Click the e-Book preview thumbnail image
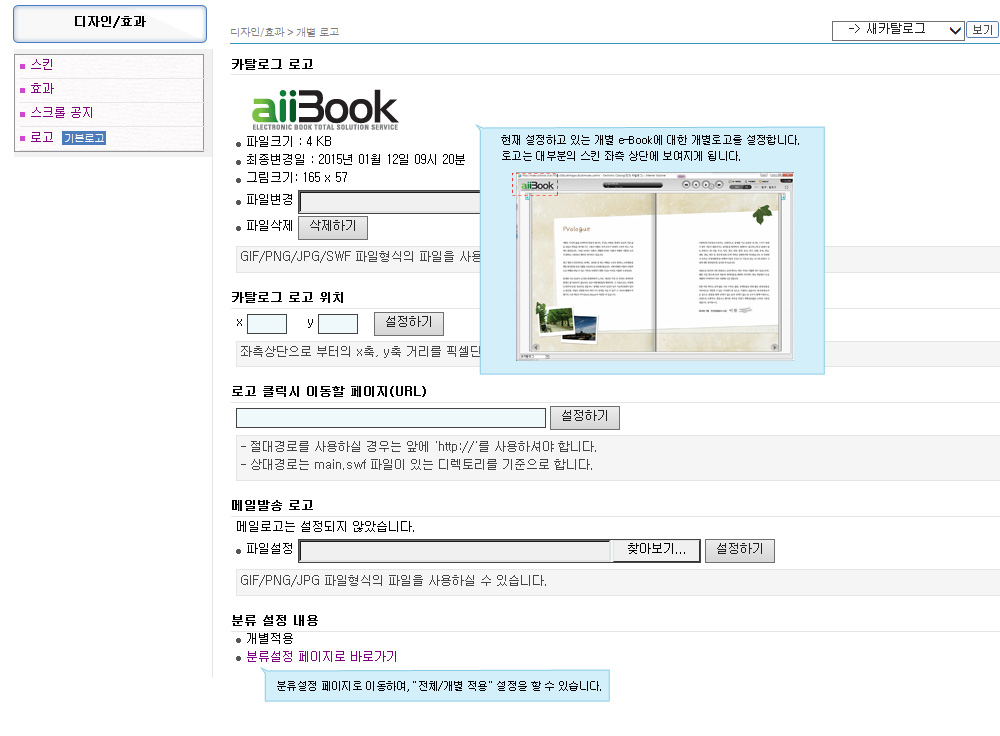Image resolution: width=1000 pixels, height=736 pixels. (x=652, y=266)
